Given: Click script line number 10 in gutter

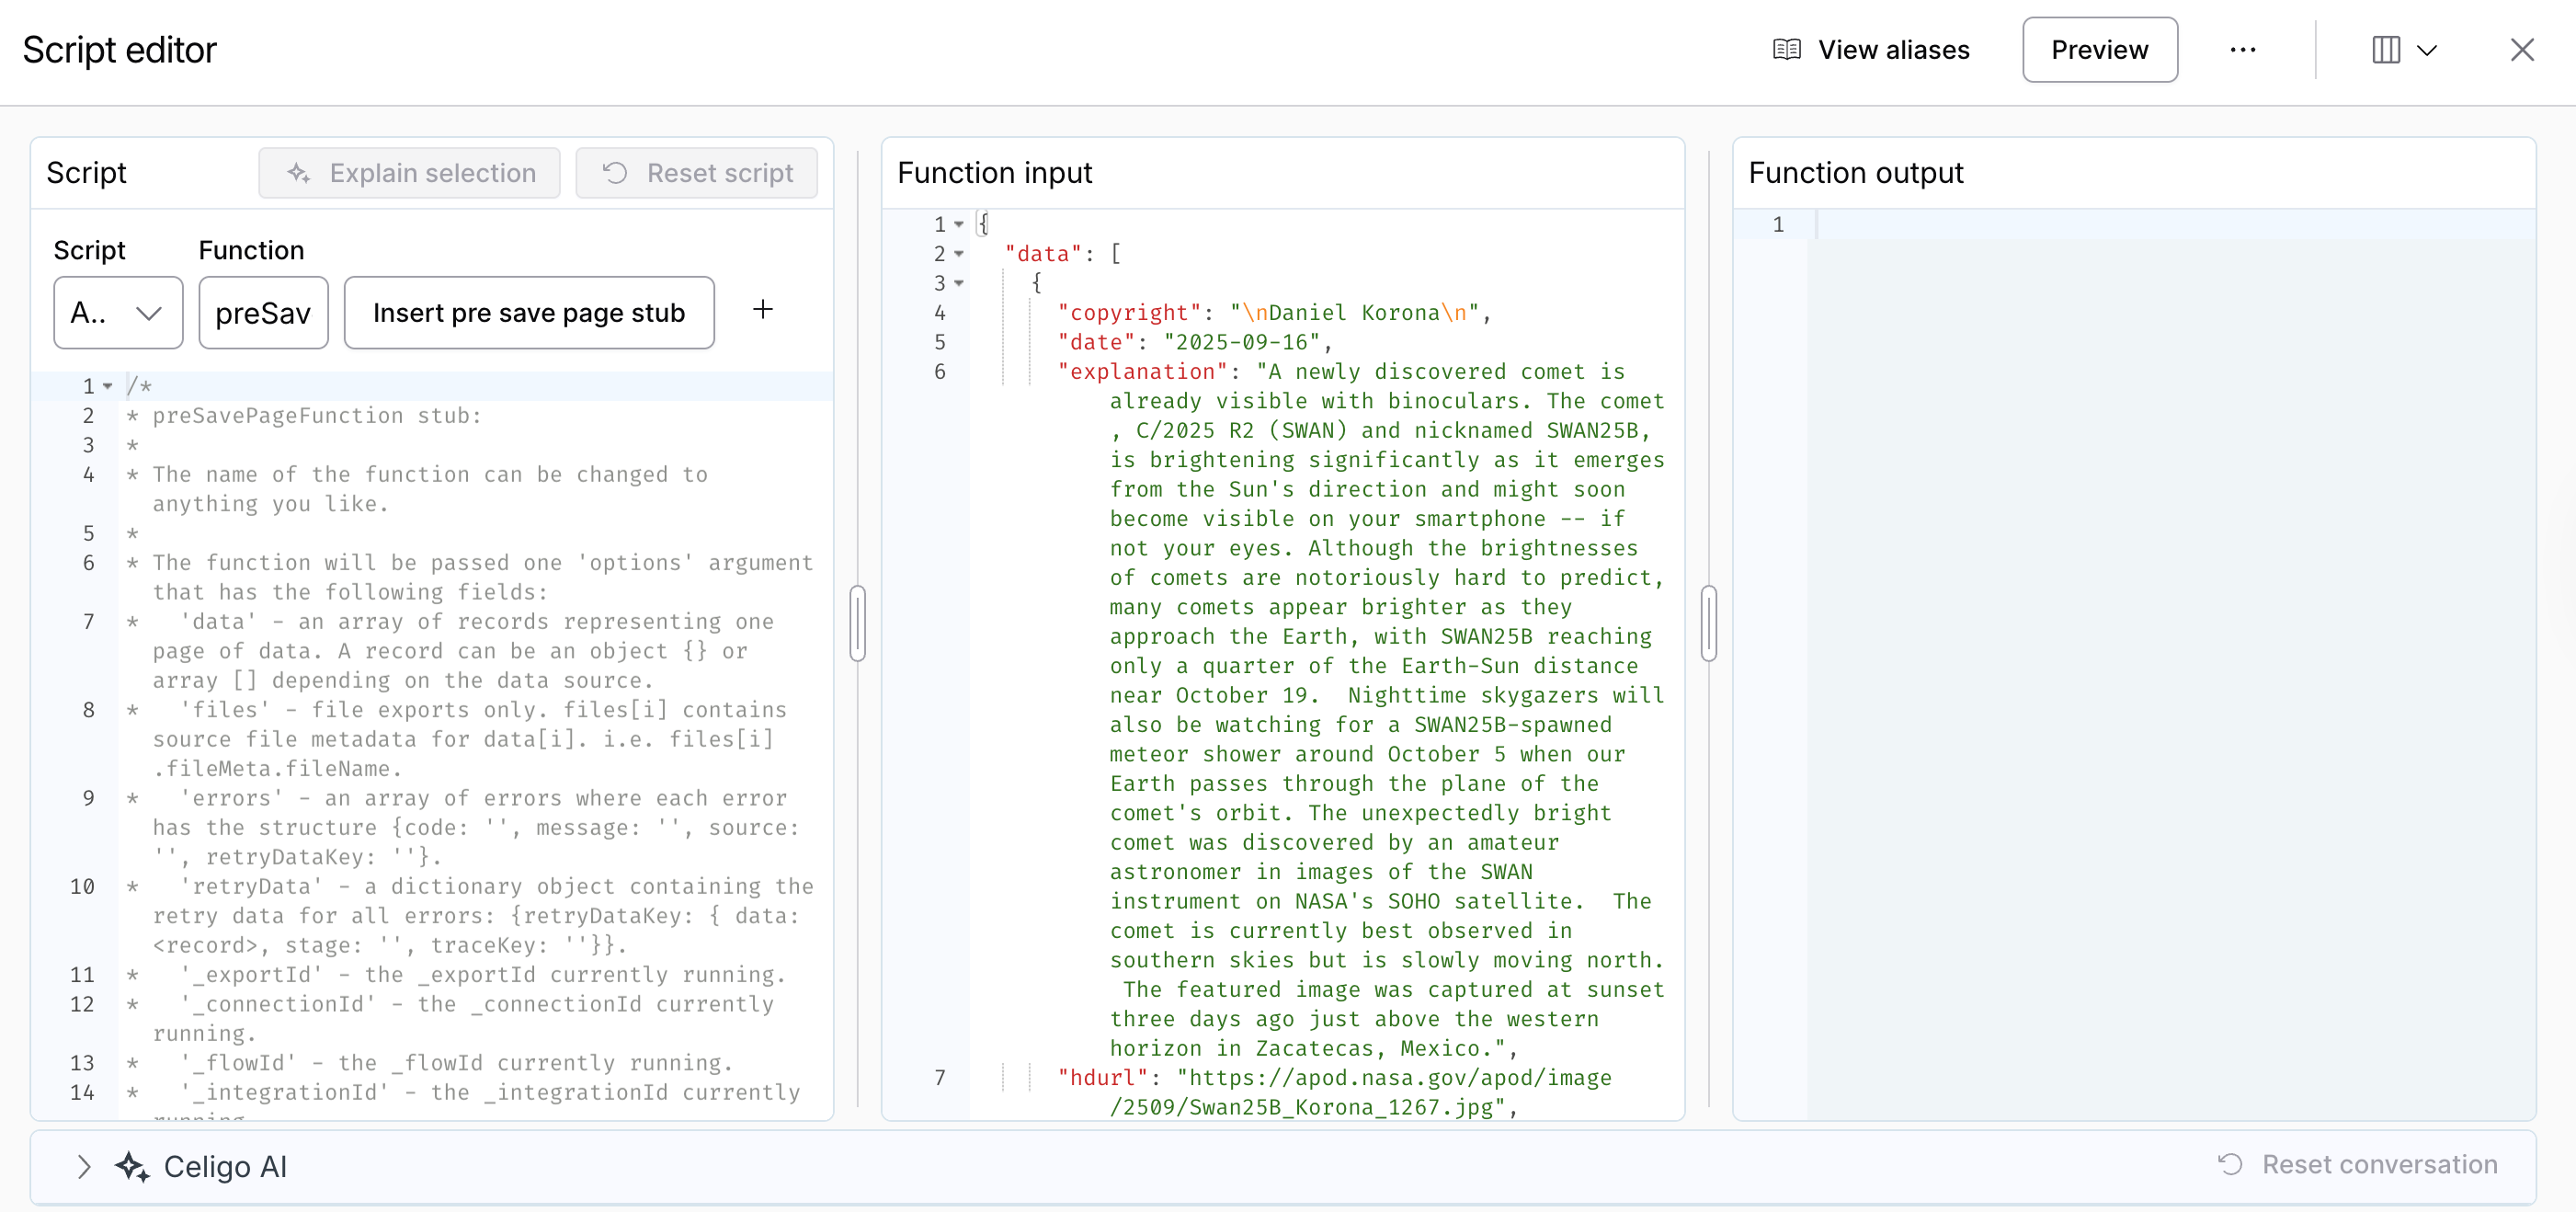Looking at the screenshot, I should click(x=82, y=887).
